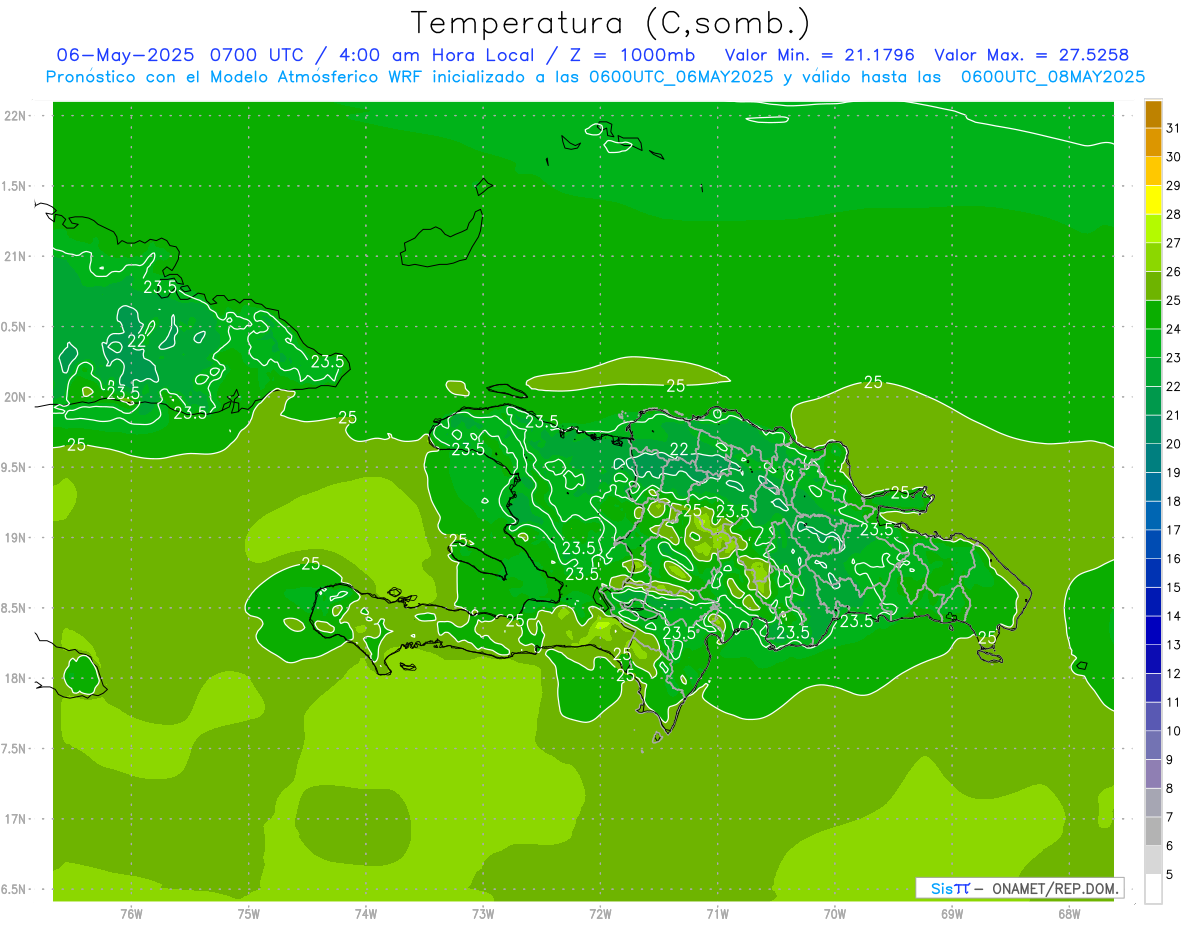Click the '73W' longitude axis label
This screenshot has width=1200, height=927.
click(483, 913)
